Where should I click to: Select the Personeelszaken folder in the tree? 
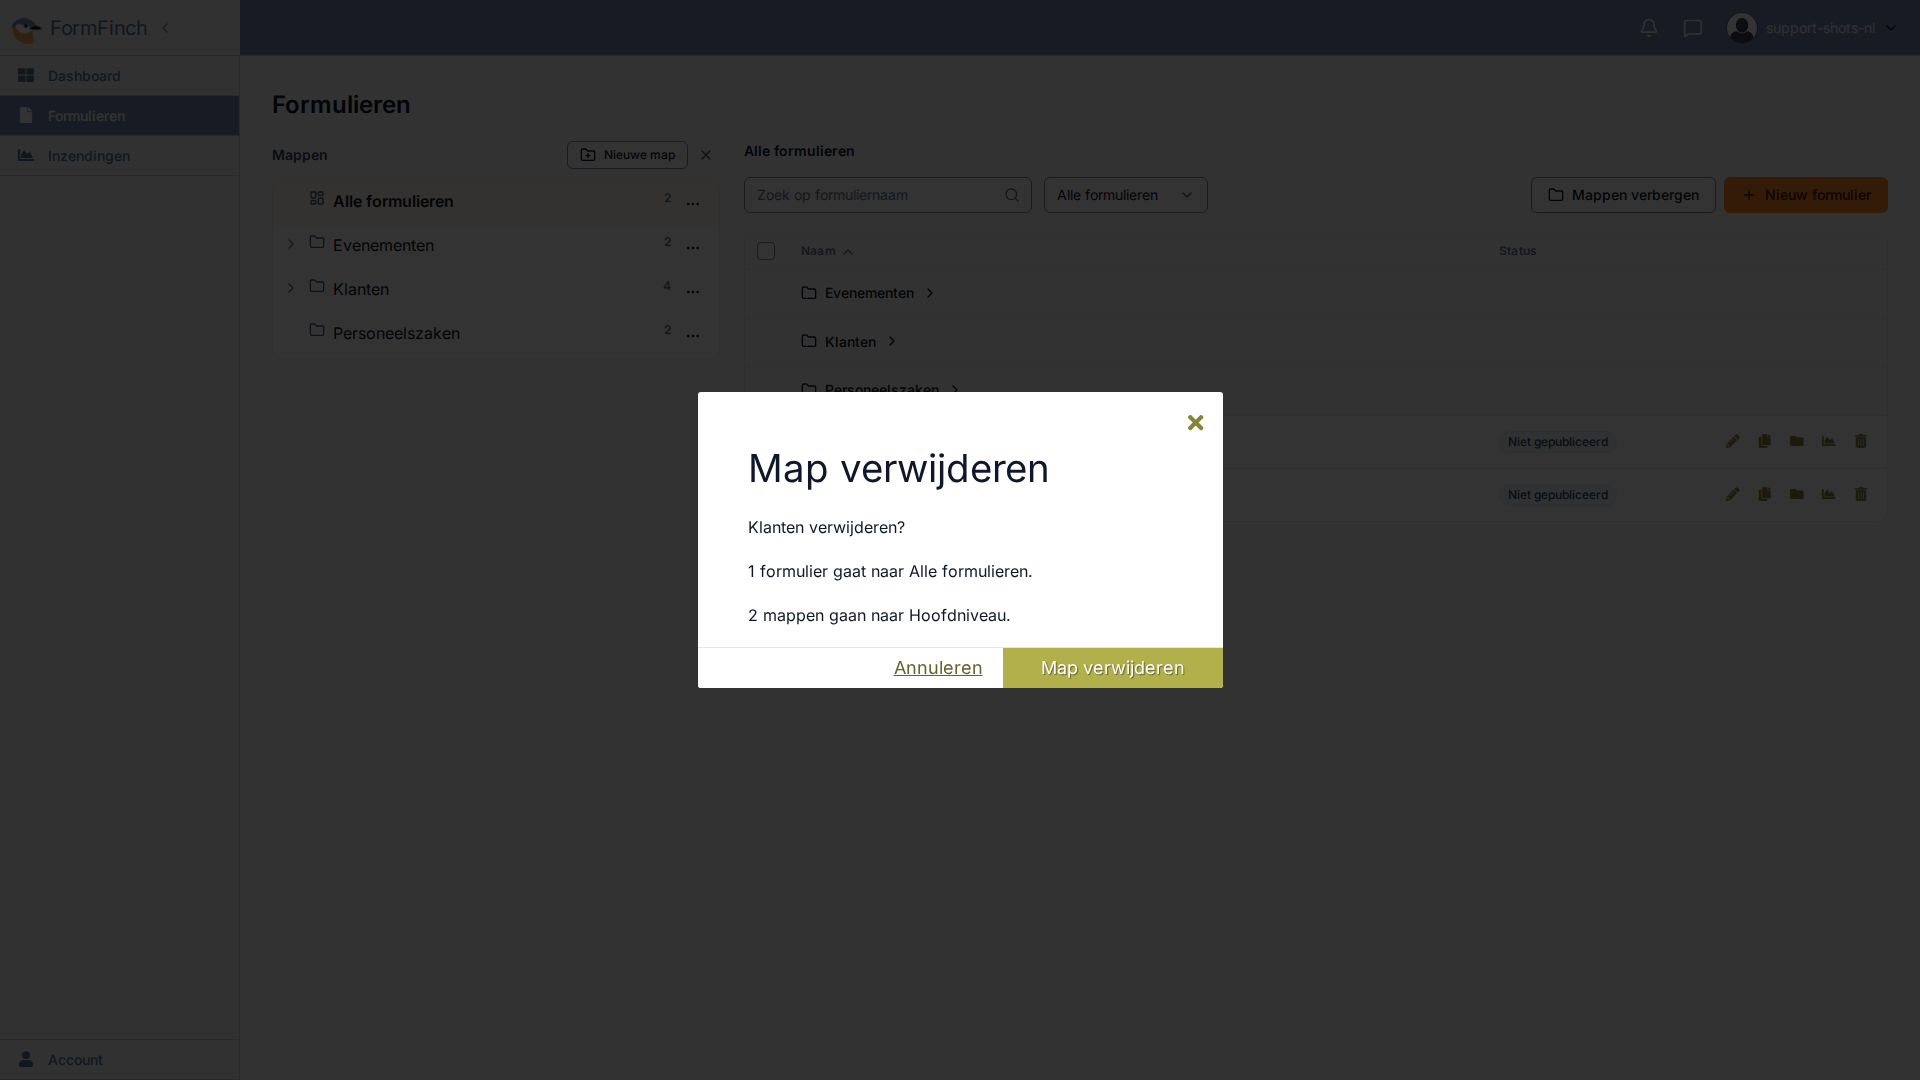[396, 333]
